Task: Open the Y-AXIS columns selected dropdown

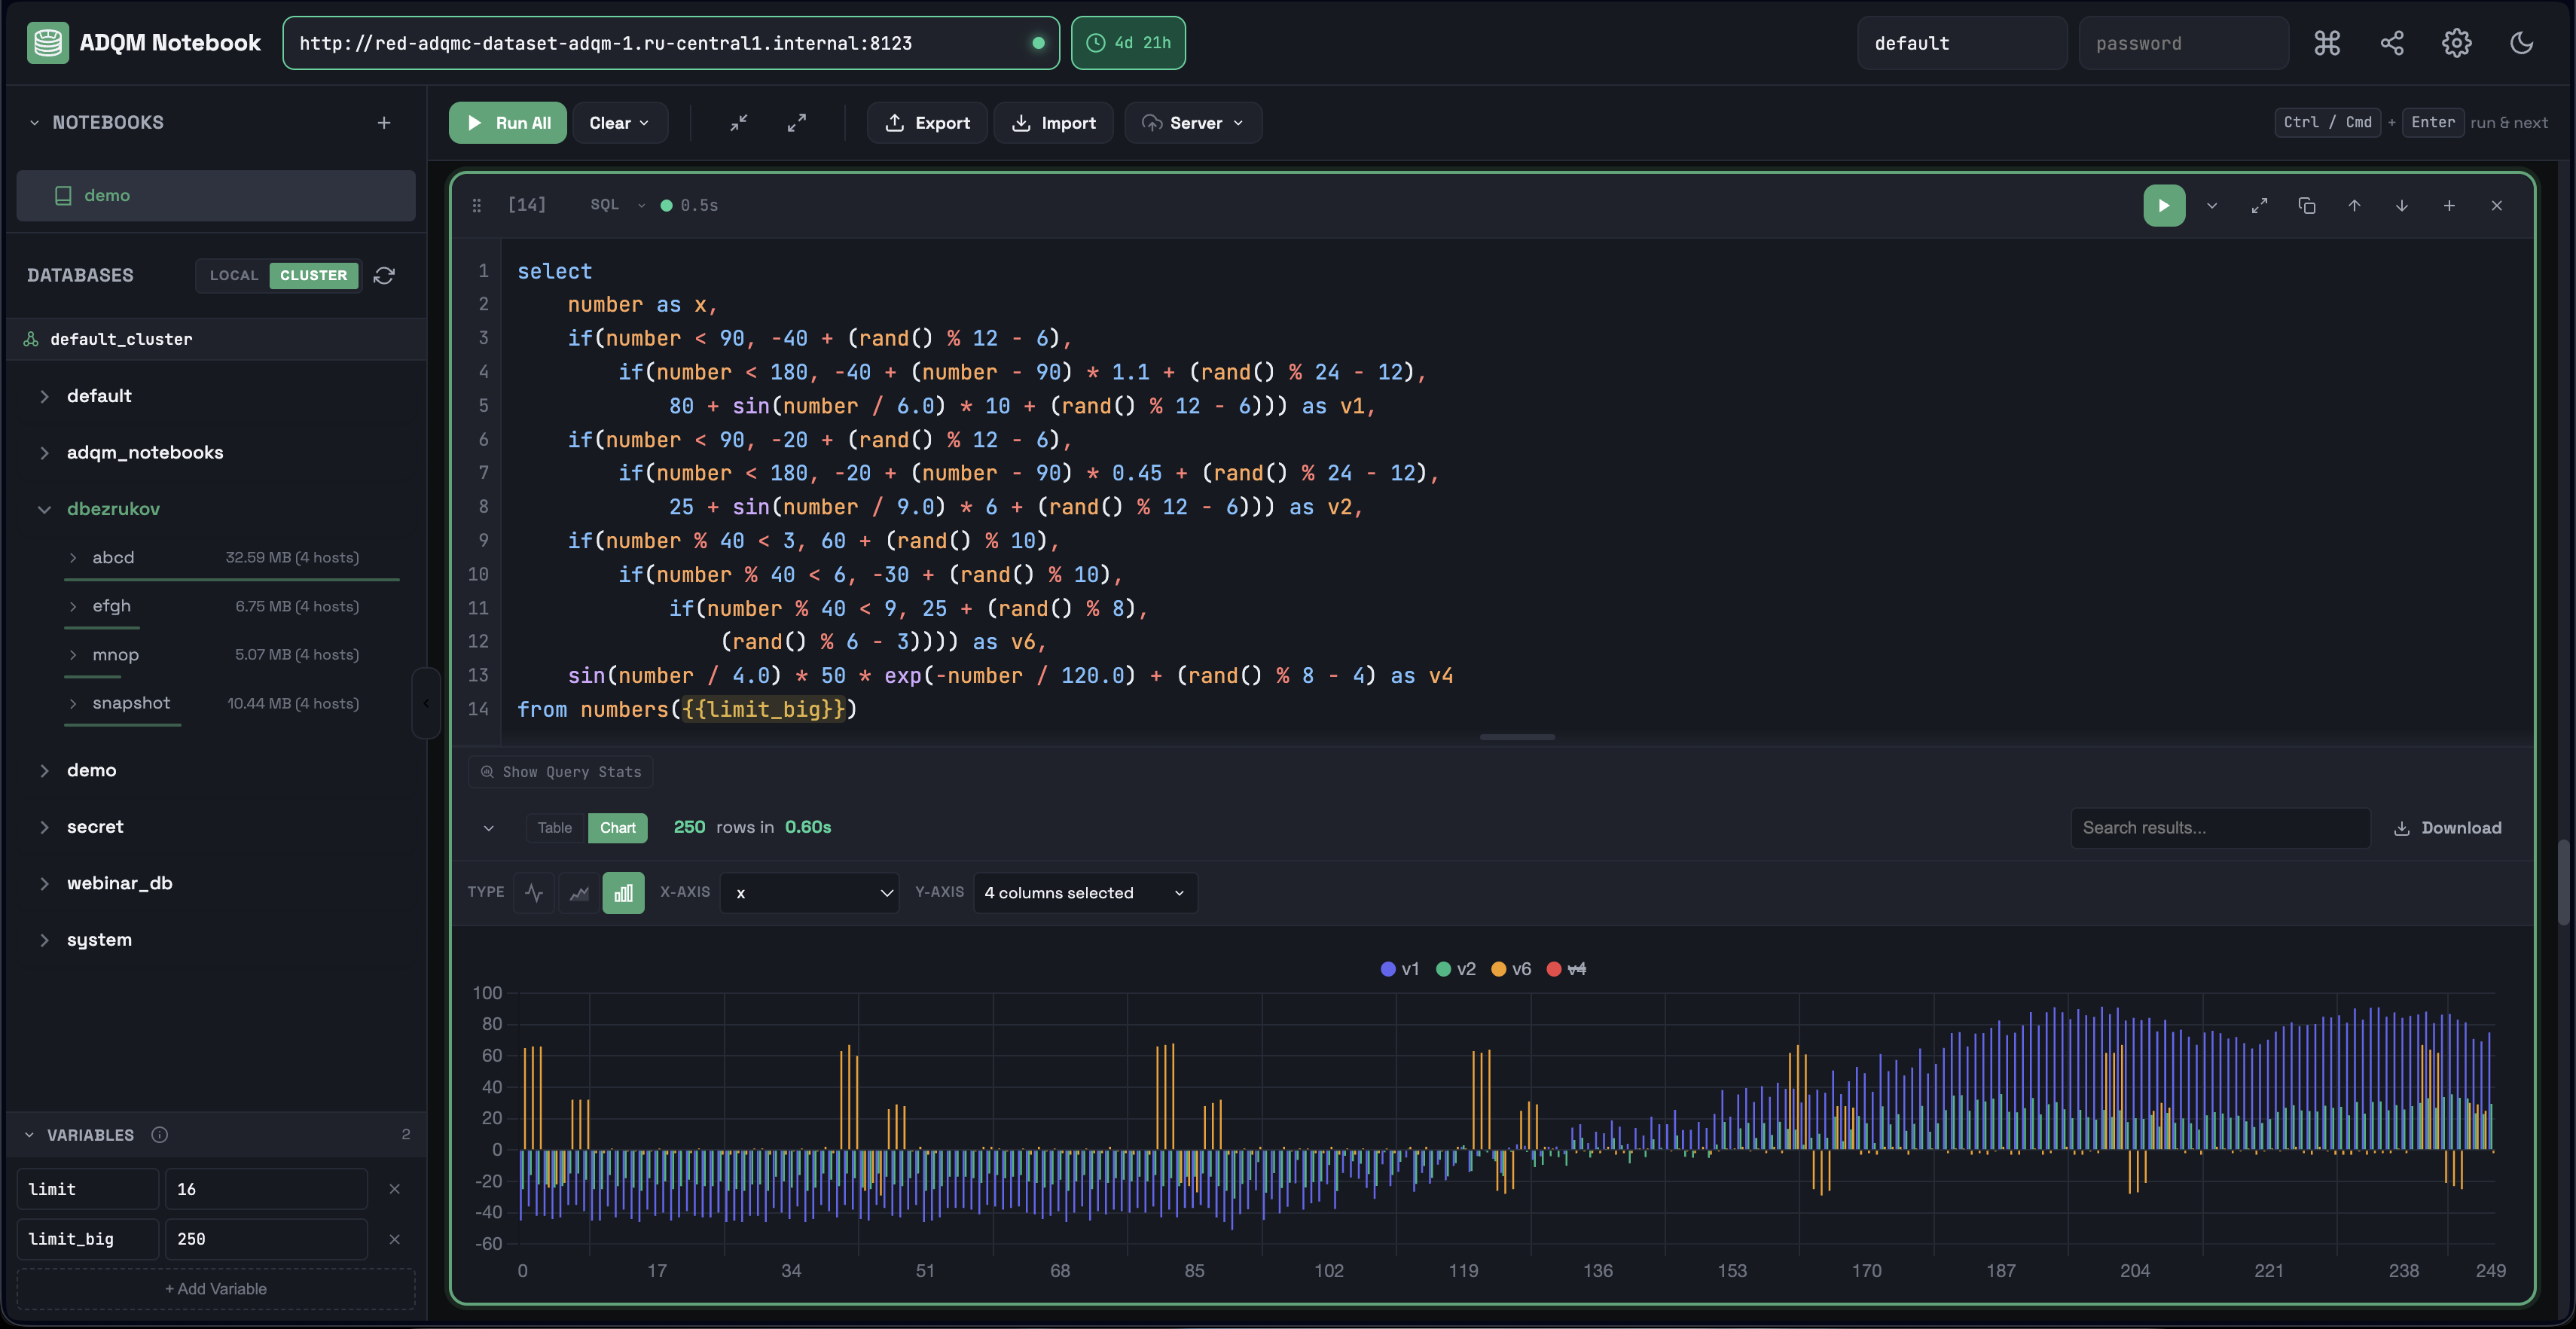Action: 1084,893
